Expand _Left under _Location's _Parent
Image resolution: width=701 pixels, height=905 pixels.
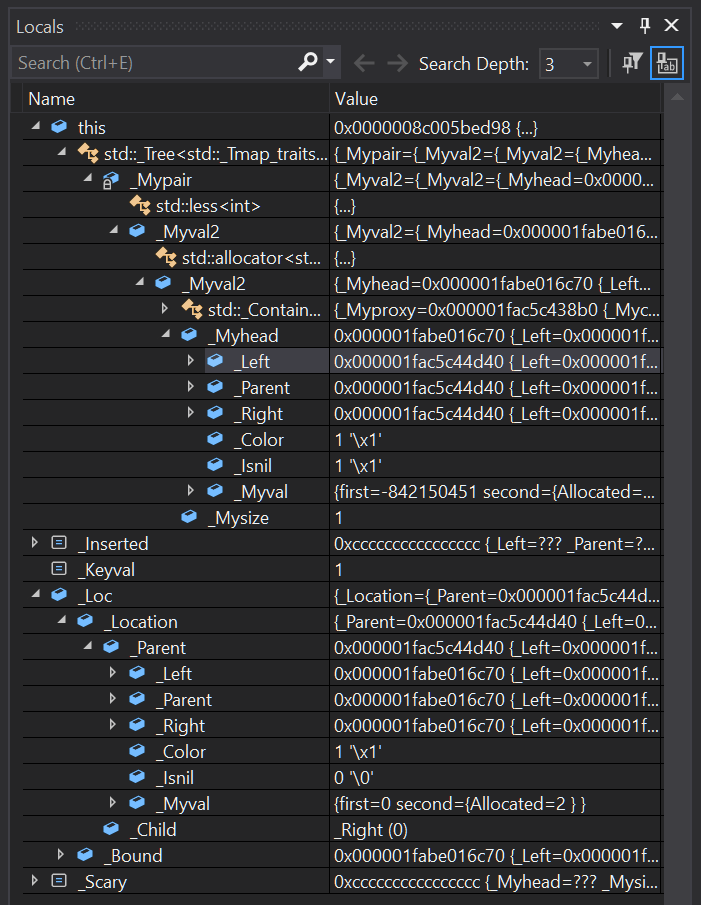[113, 672]
